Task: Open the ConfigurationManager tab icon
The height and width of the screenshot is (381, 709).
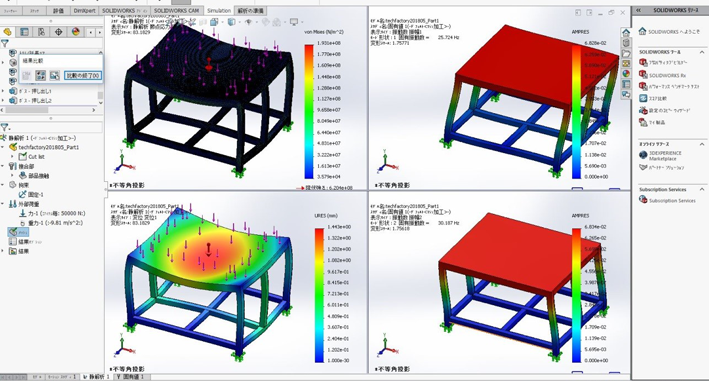Action: (41, 32)
